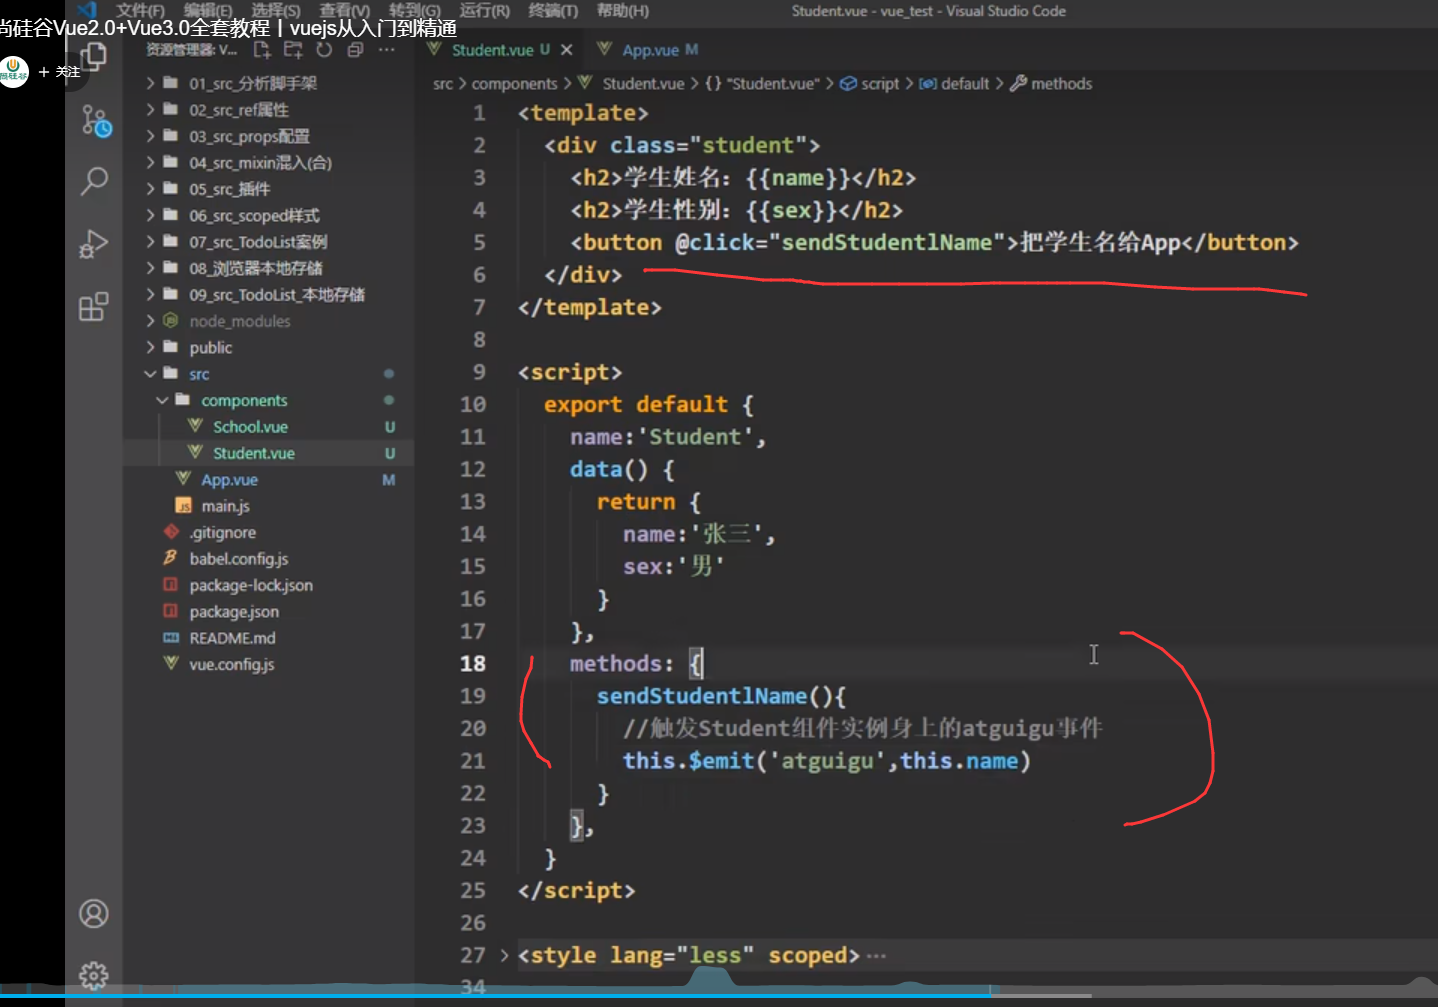
Task: Open the Source Control view
Action: pos(95,121)
